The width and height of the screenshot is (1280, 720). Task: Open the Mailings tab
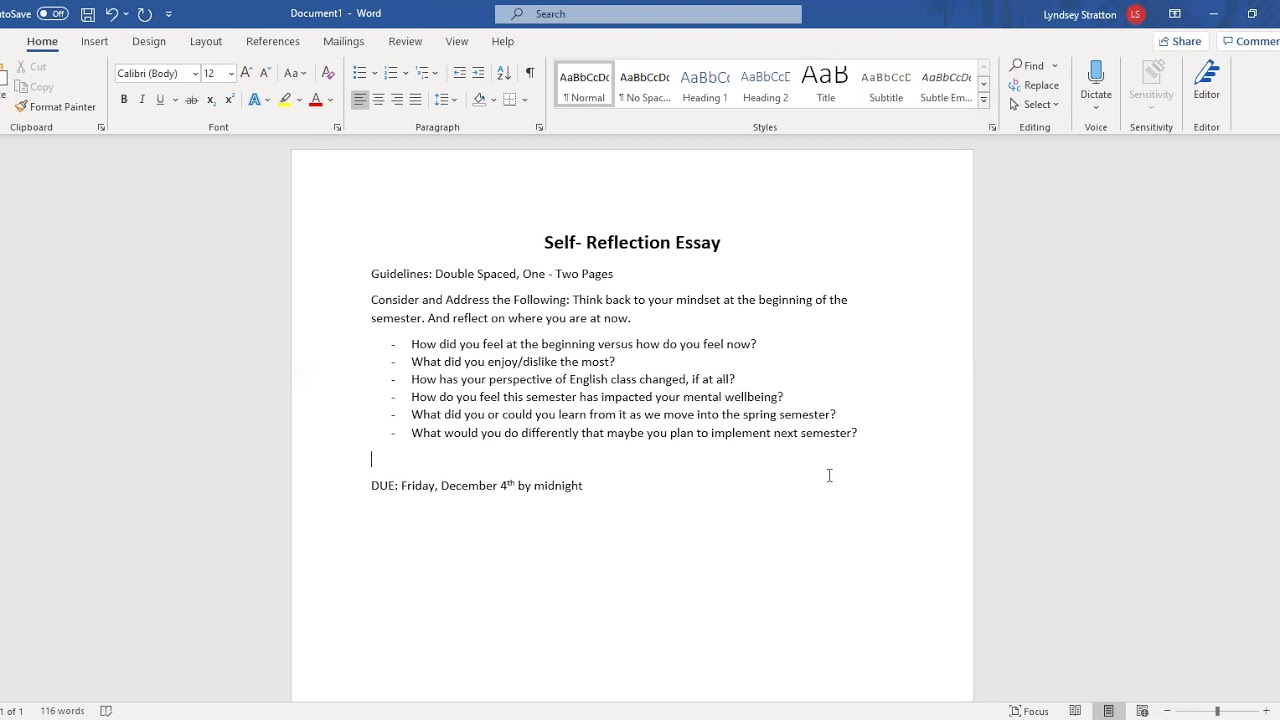point(344,42)
